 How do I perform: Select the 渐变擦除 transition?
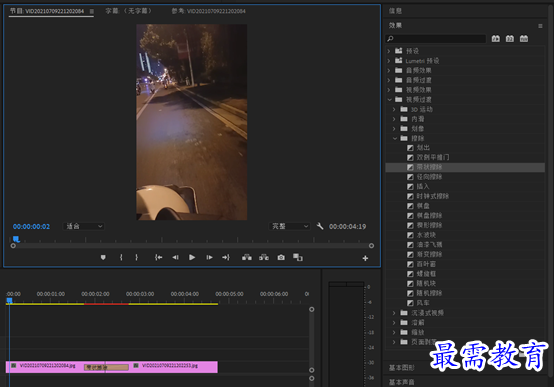[x=429, y=254]
